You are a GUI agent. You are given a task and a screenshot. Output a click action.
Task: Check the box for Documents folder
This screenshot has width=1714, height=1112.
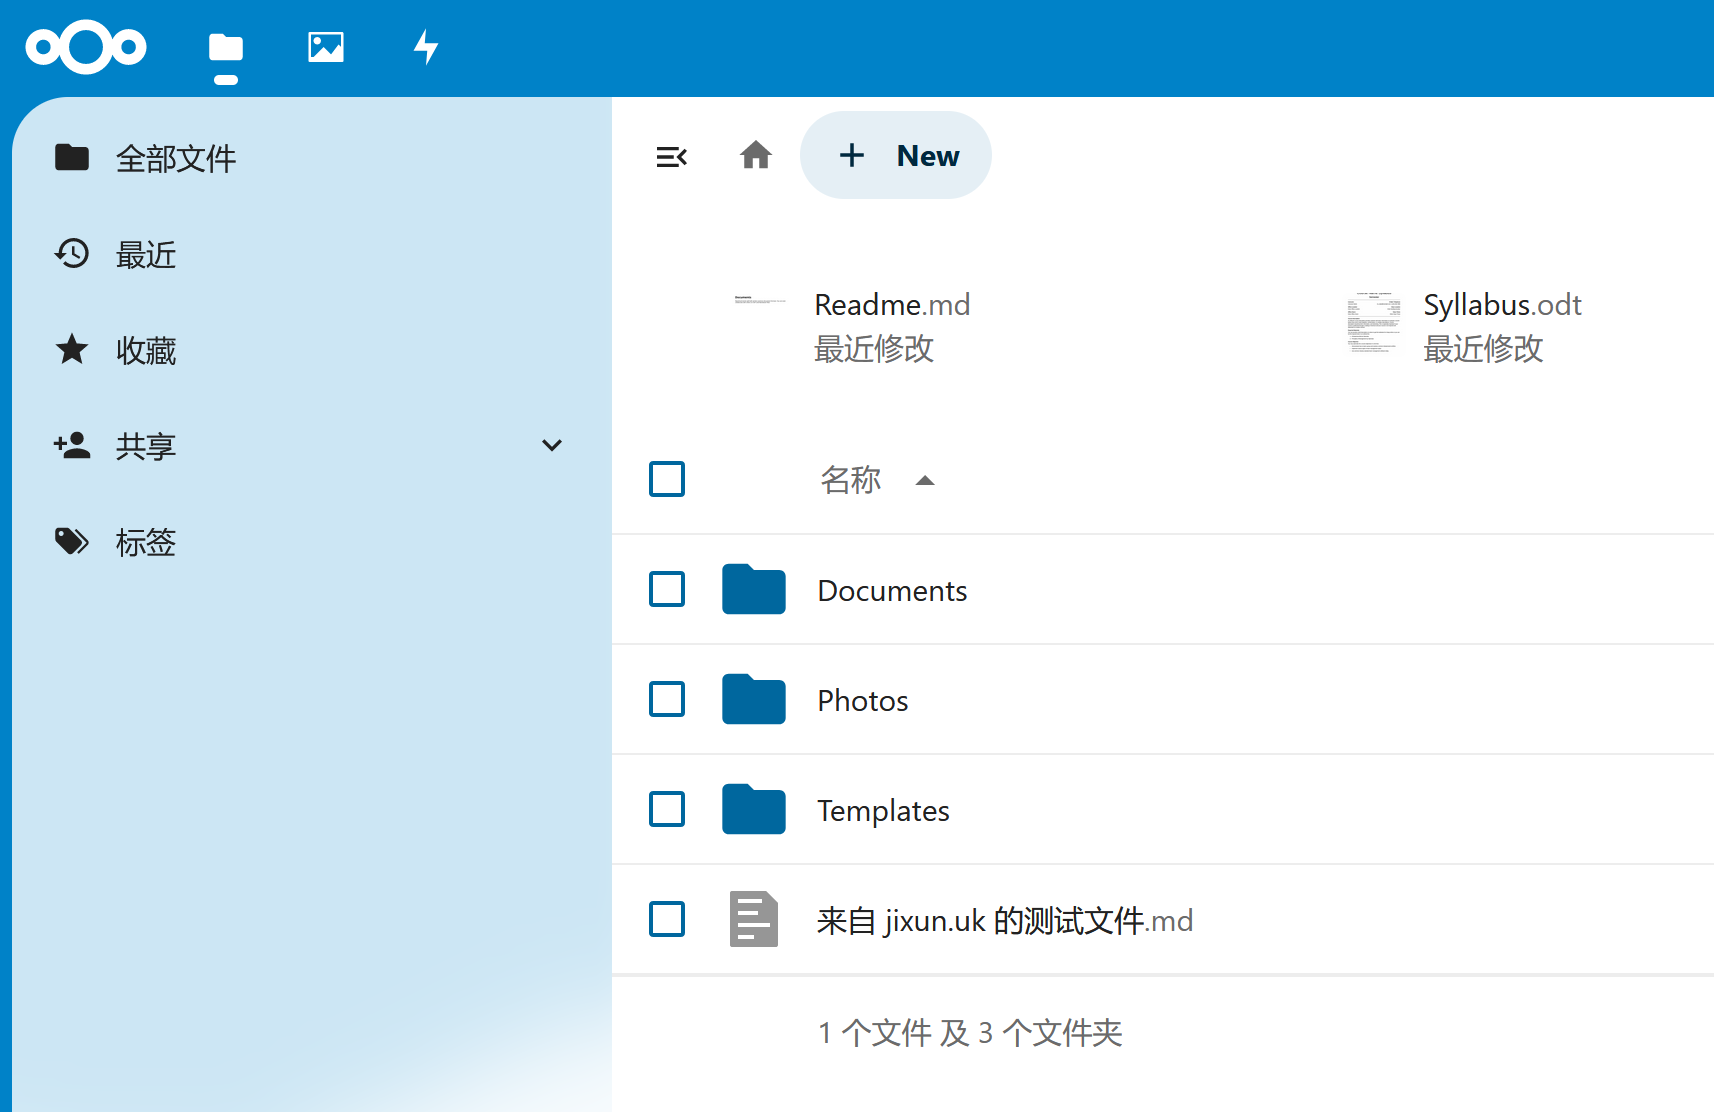(667, 589)
